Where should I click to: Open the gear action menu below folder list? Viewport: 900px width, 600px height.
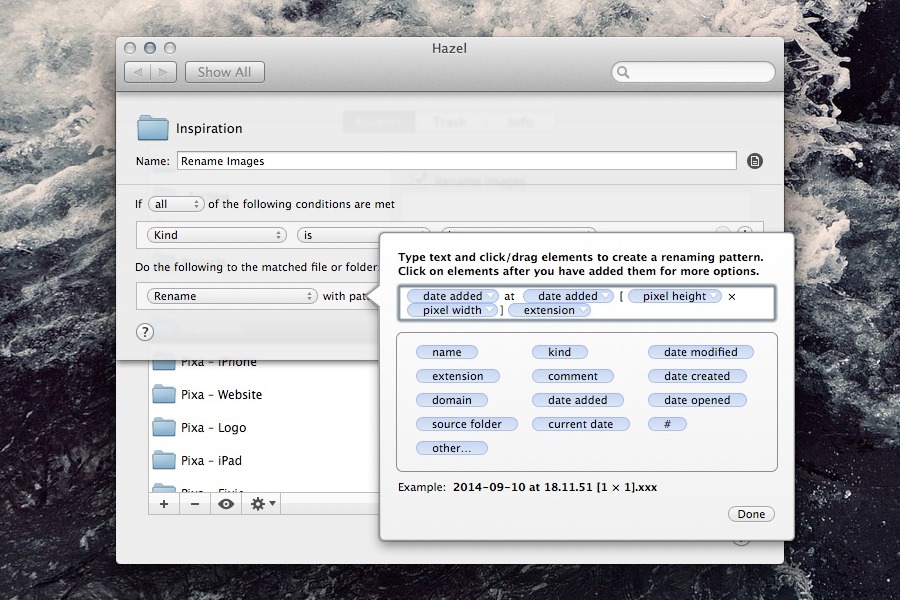point(264,504)
